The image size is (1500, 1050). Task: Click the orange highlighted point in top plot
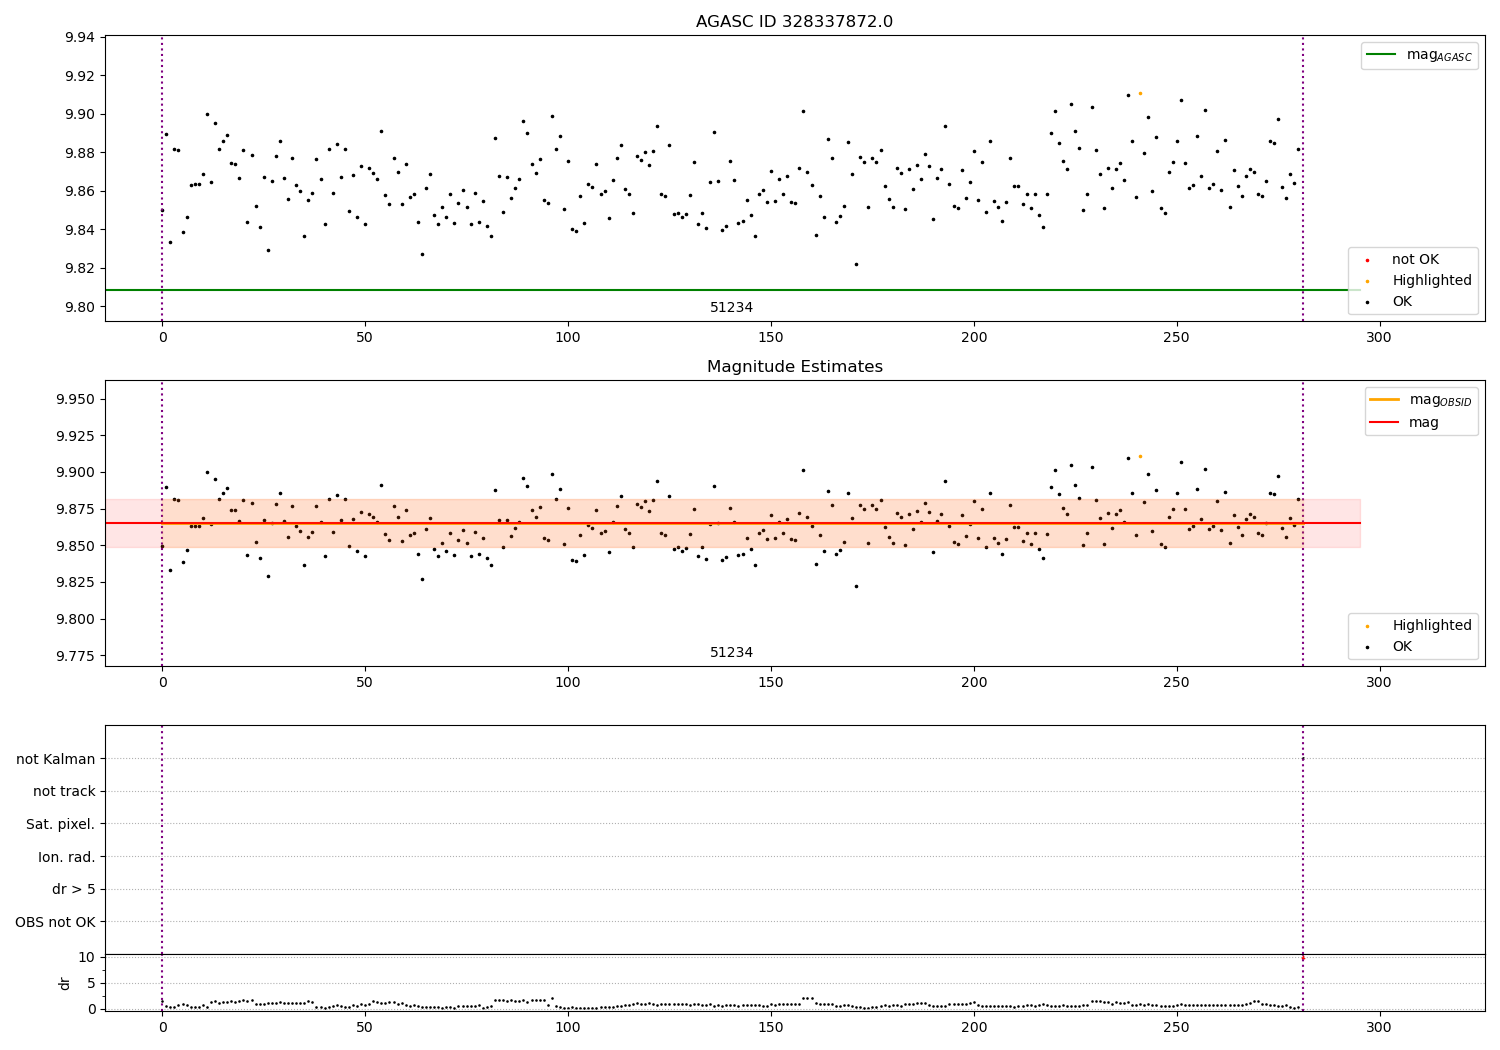point(1140,93)
